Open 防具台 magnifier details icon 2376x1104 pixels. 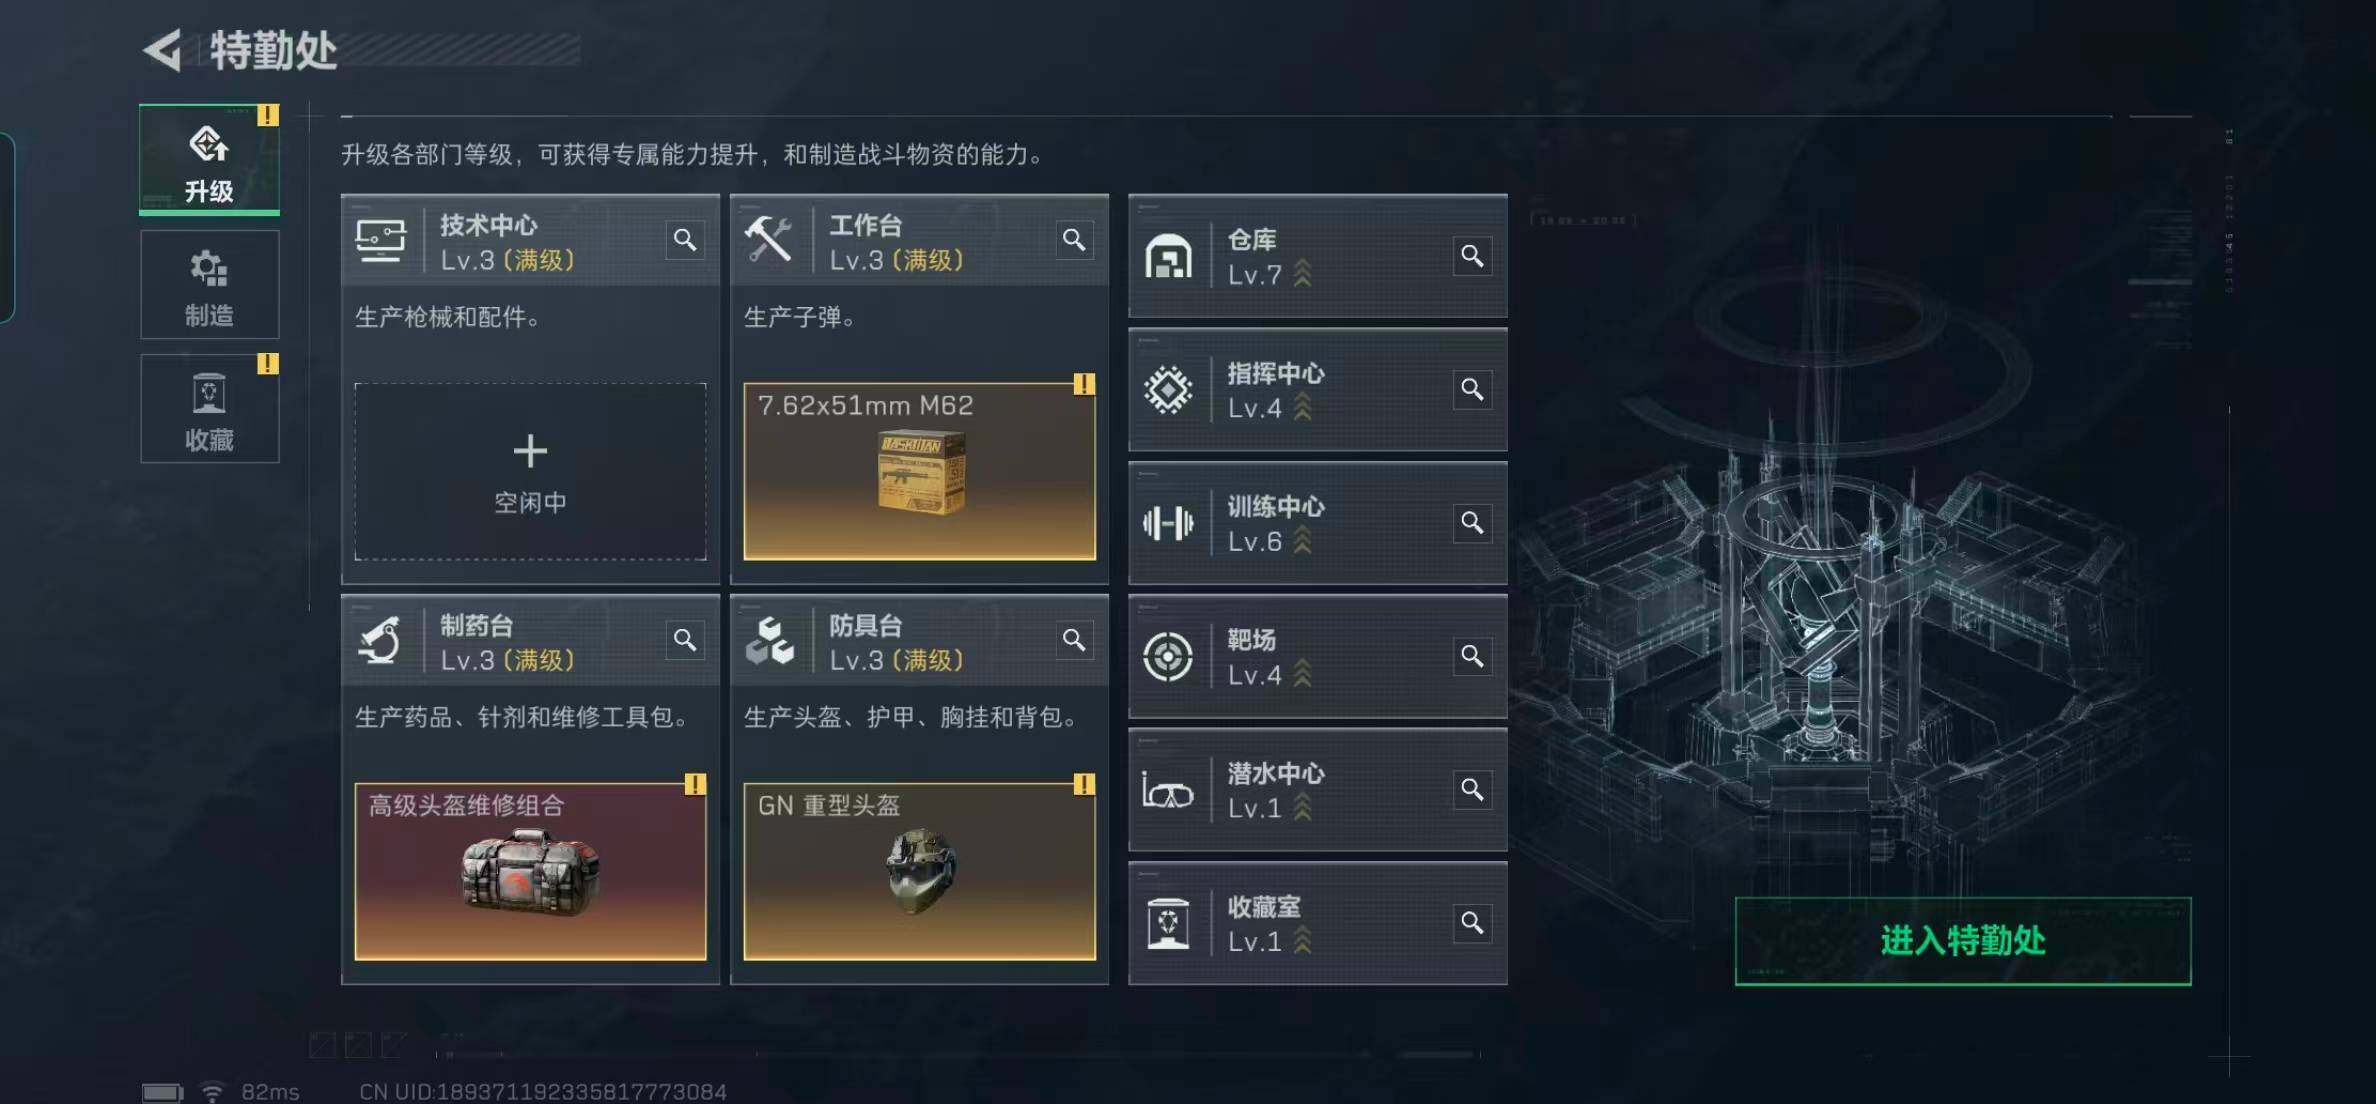1074,640
